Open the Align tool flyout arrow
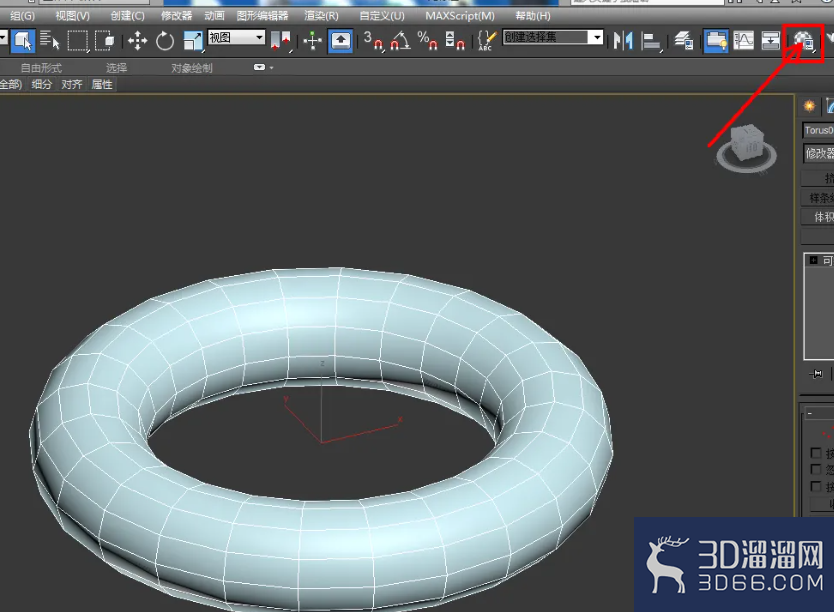Screen dimensions: 834x612 (x=661, y=52)
